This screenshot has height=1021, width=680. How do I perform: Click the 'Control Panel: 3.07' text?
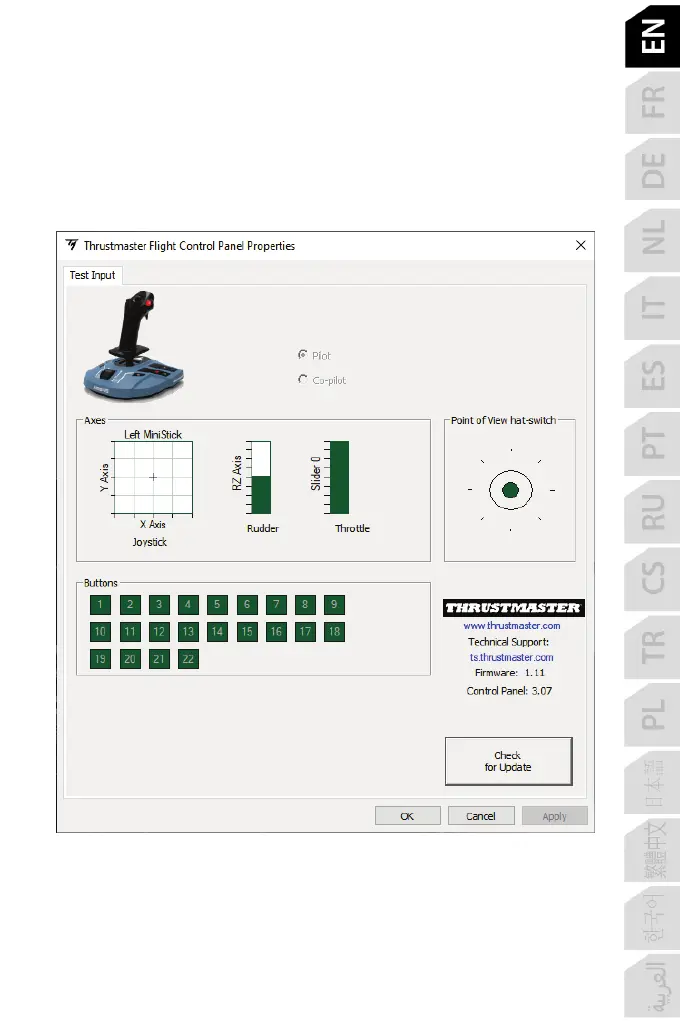pos(509,692)
